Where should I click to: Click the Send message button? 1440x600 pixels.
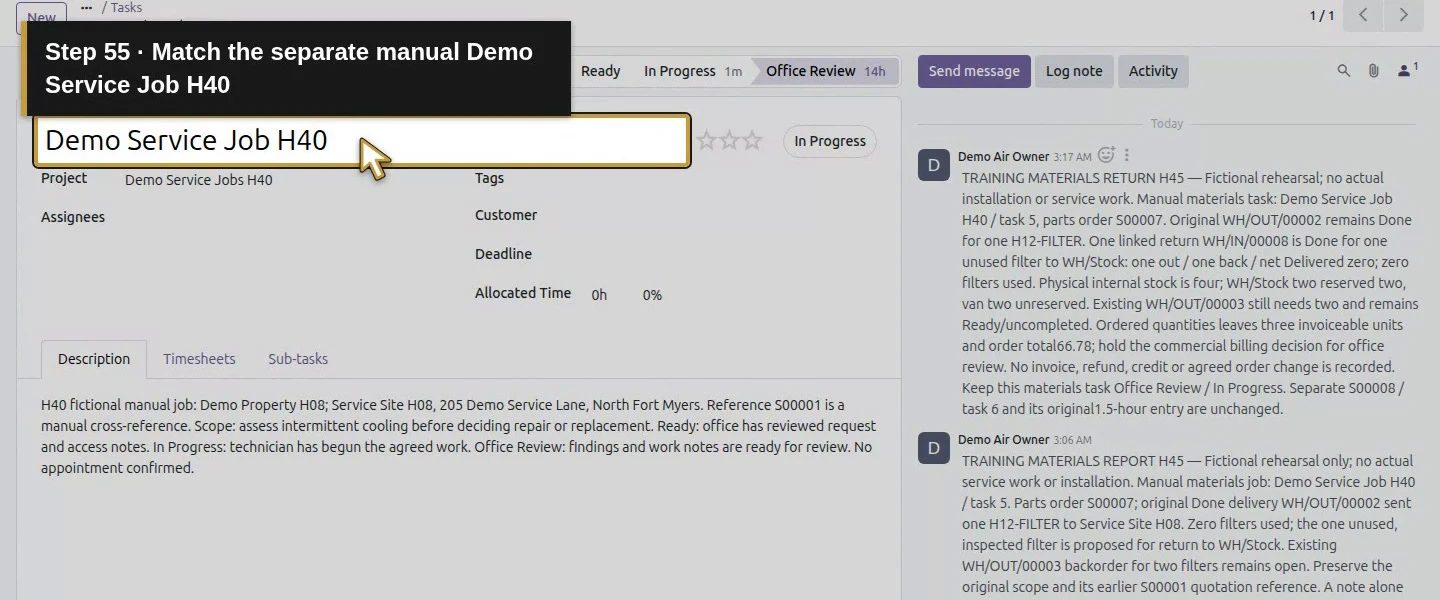[974, 71]
